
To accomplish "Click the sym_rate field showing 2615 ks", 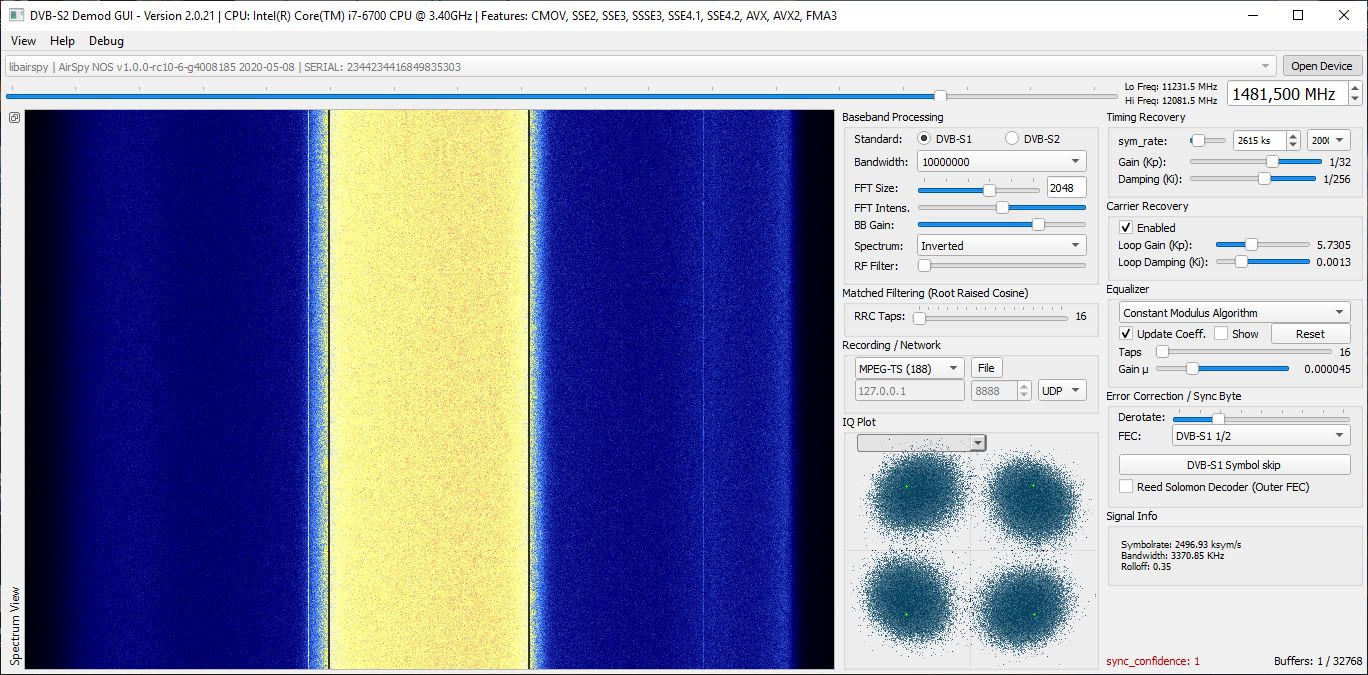I will [x=1260, y=141].
